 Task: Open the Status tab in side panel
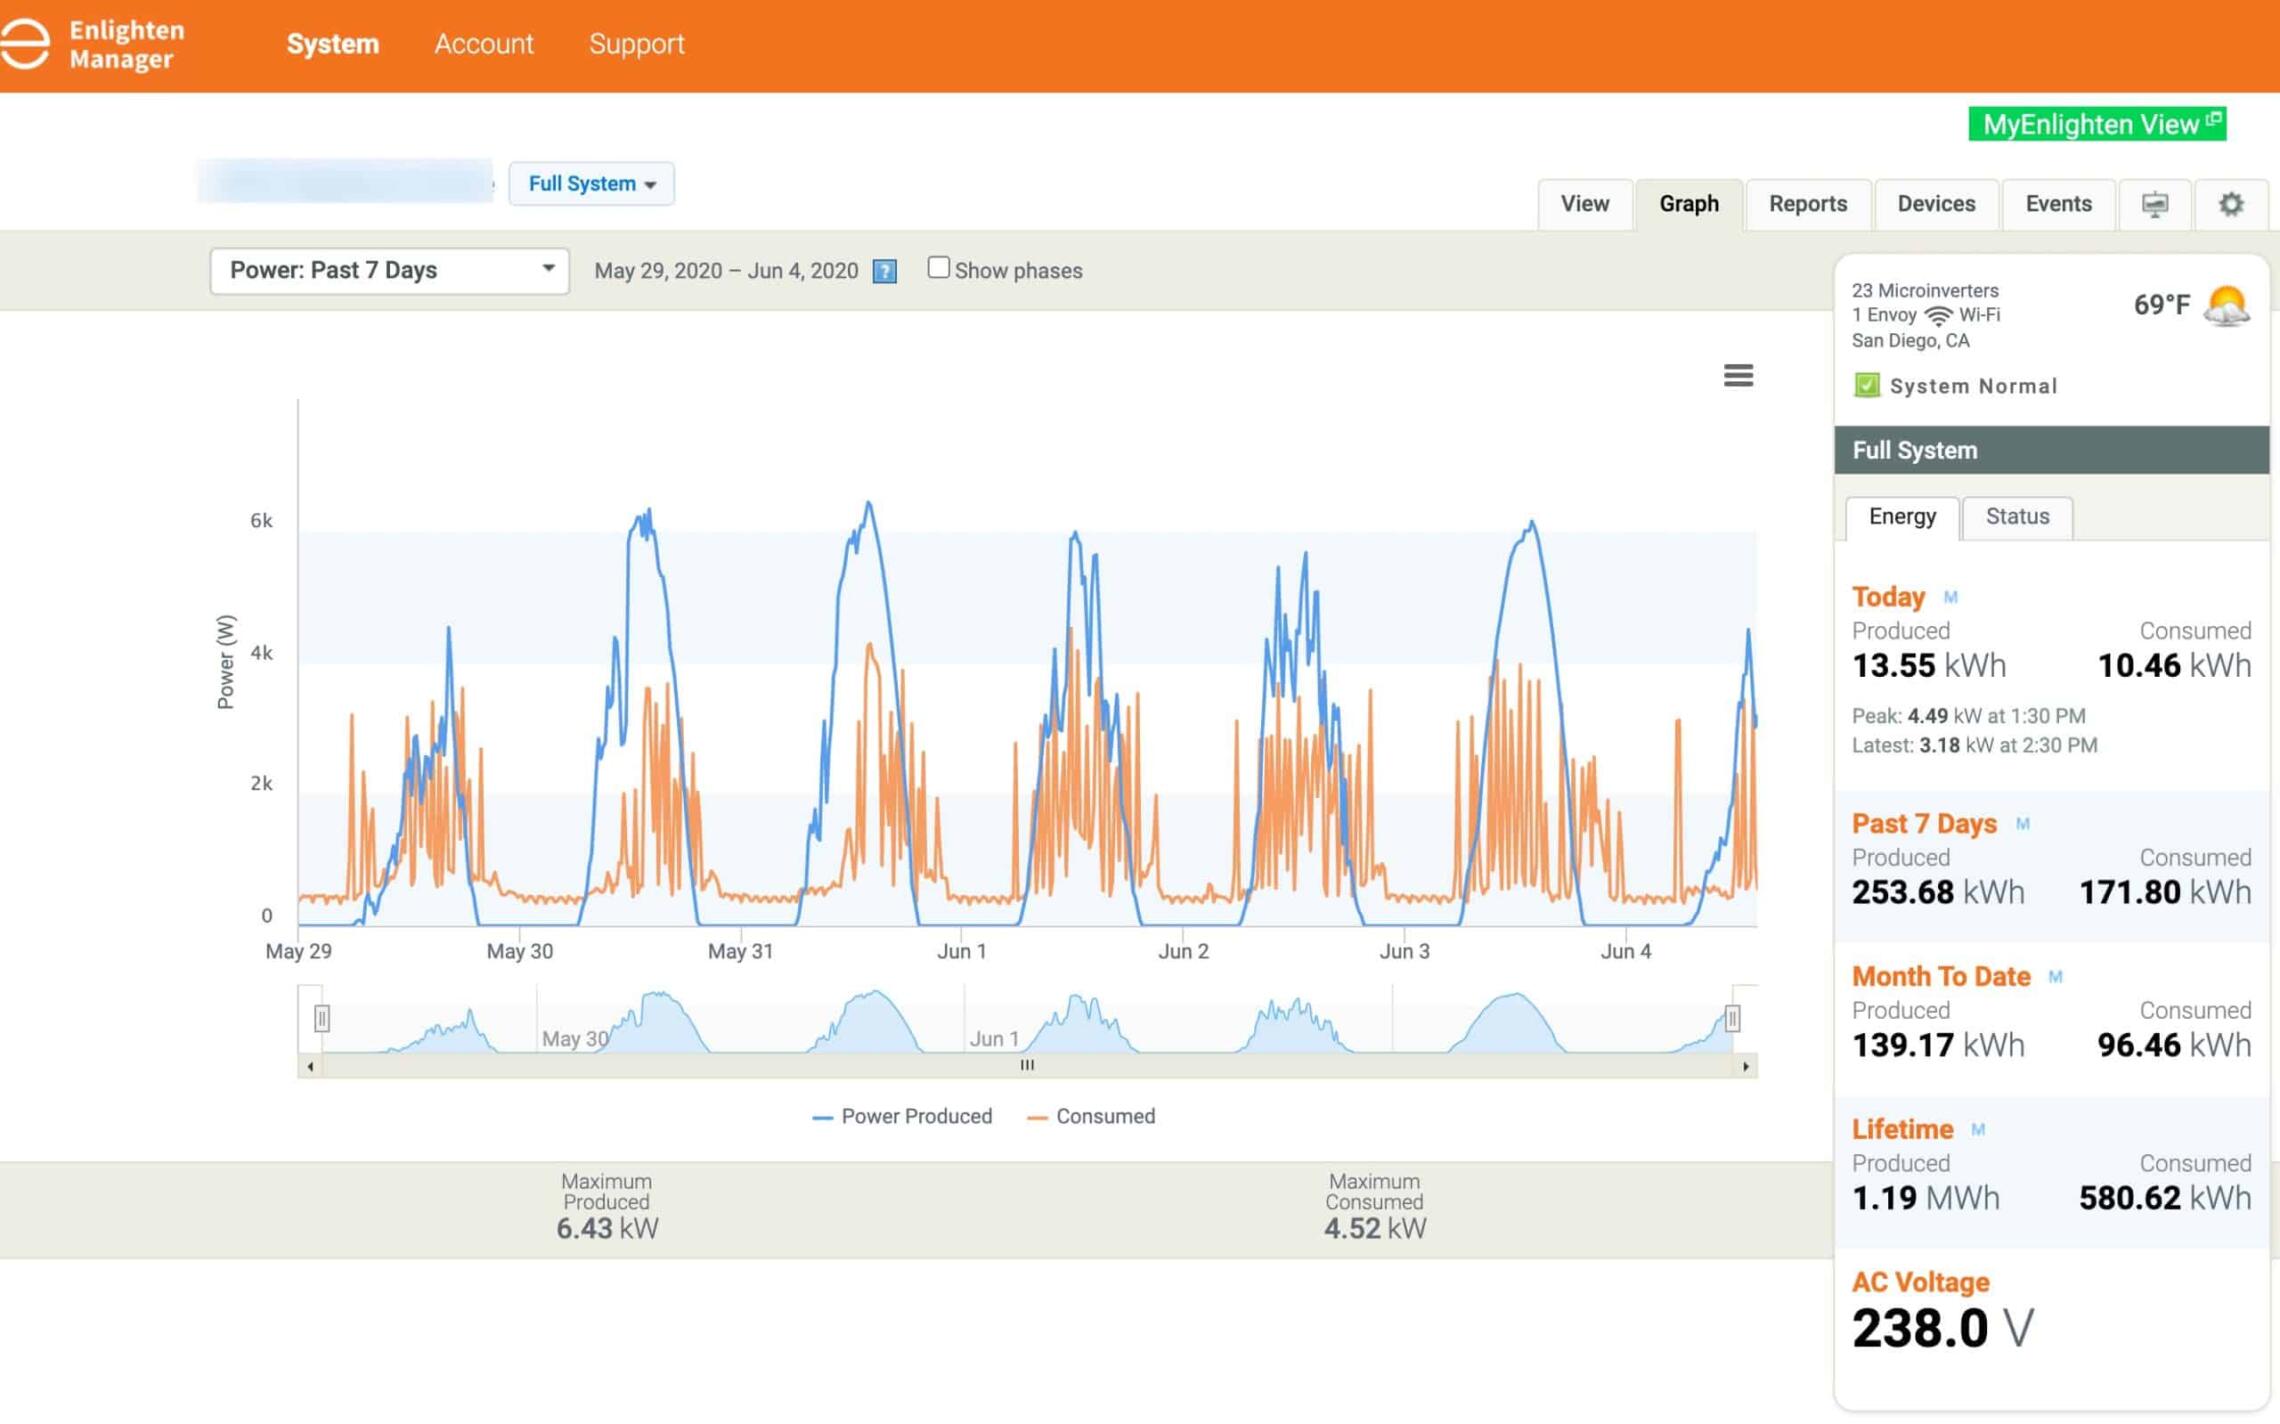tap(2016, 517)
